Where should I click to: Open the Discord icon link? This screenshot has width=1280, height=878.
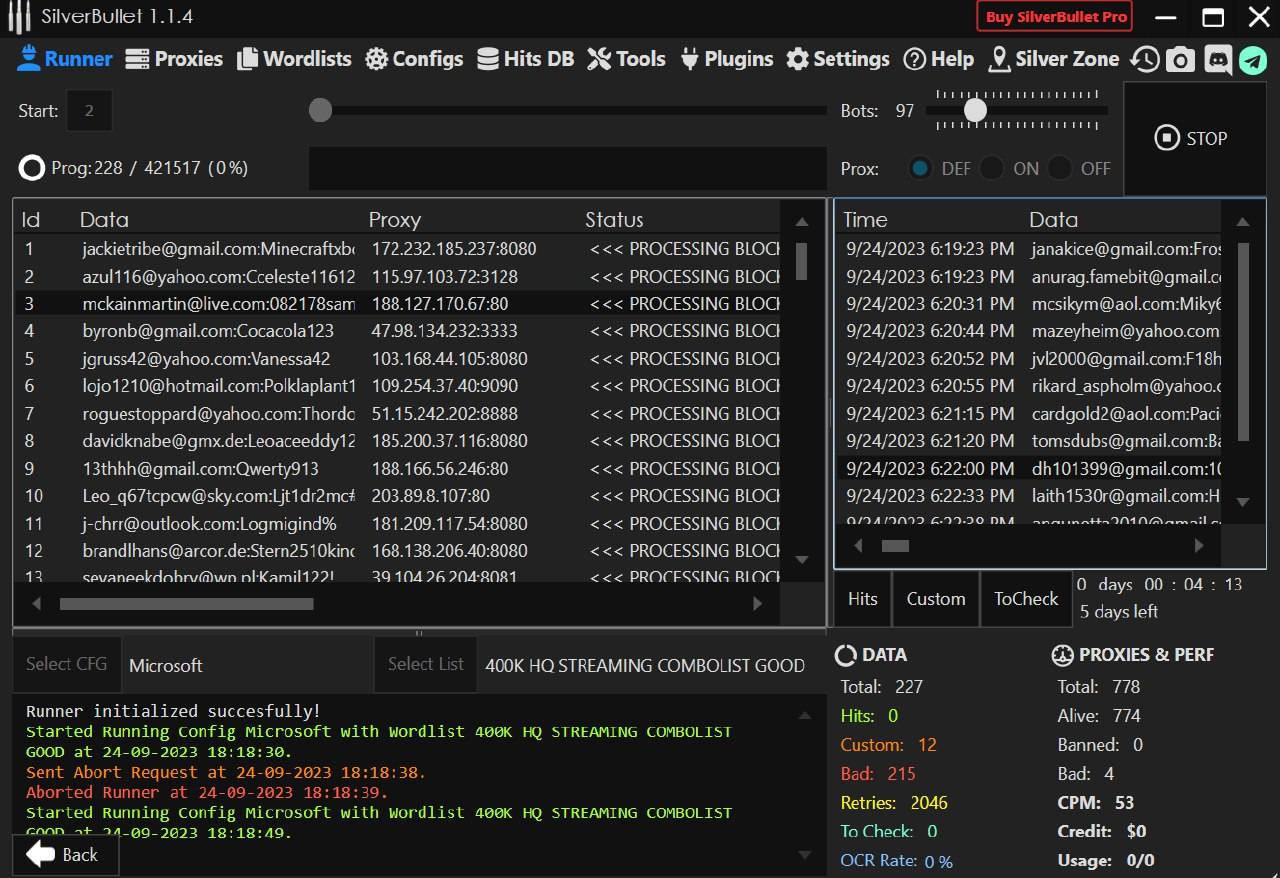point(1217,60)
